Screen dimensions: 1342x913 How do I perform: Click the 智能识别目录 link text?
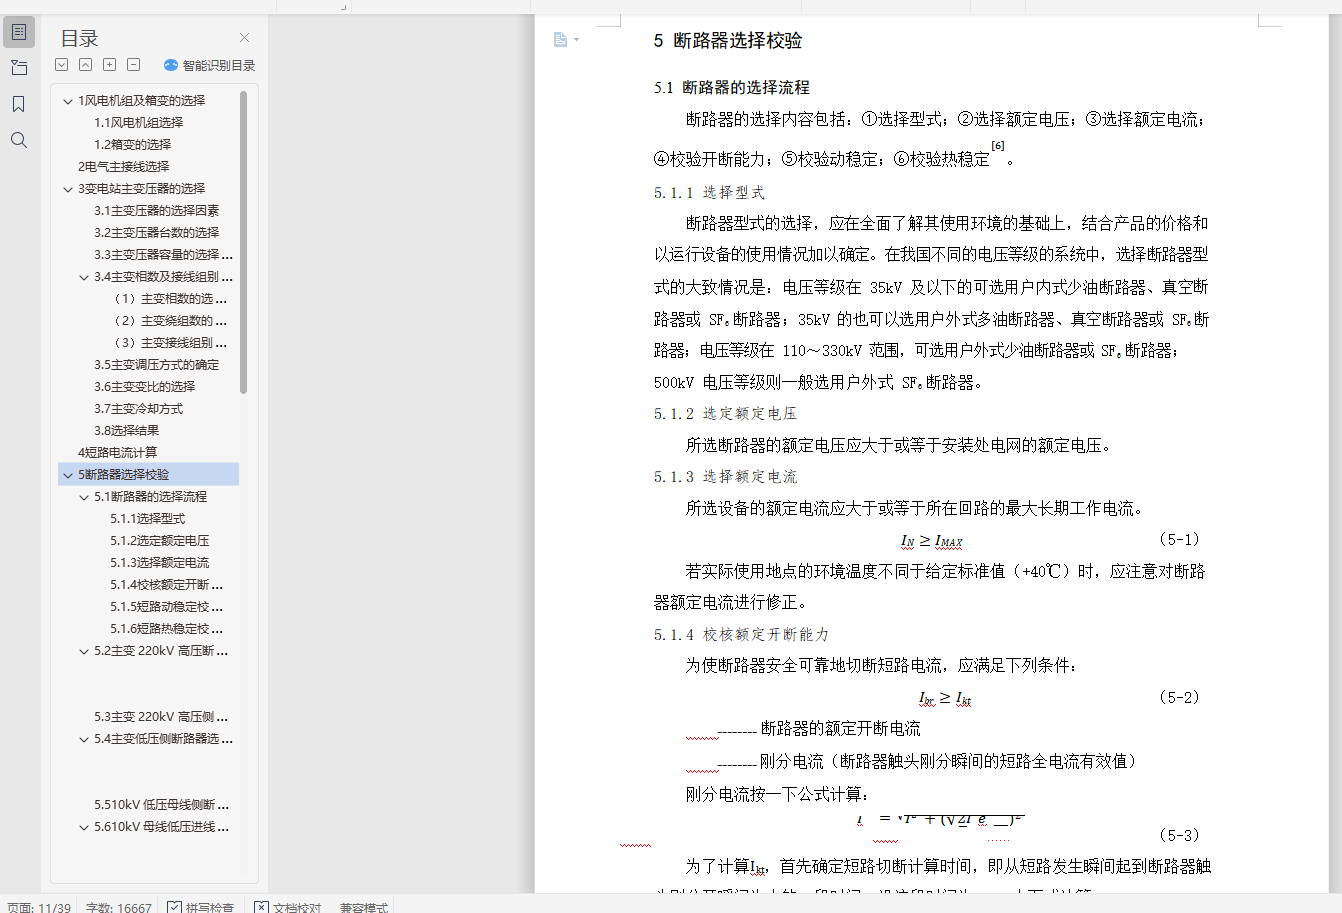pos(219,65)
